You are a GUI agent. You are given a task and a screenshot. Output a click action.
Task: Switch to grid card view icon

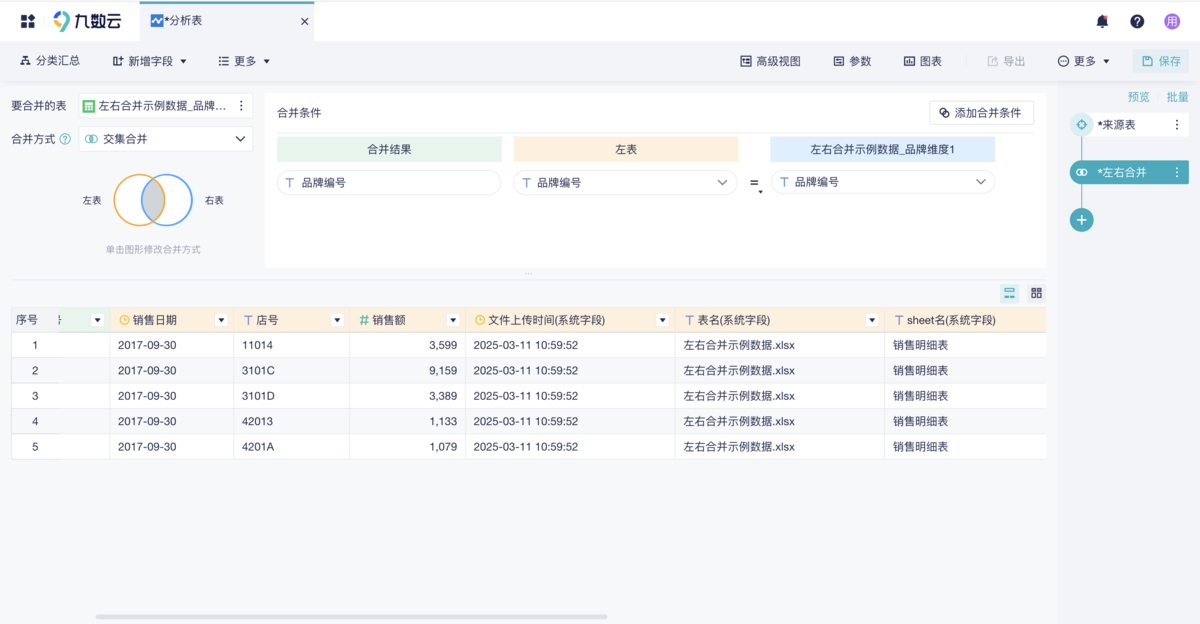[1036, 293]
